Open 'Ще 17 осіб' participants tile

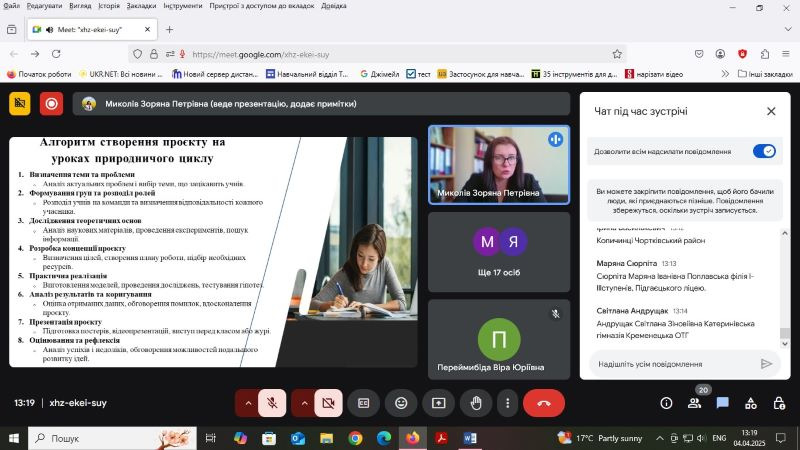click(499, 252)
